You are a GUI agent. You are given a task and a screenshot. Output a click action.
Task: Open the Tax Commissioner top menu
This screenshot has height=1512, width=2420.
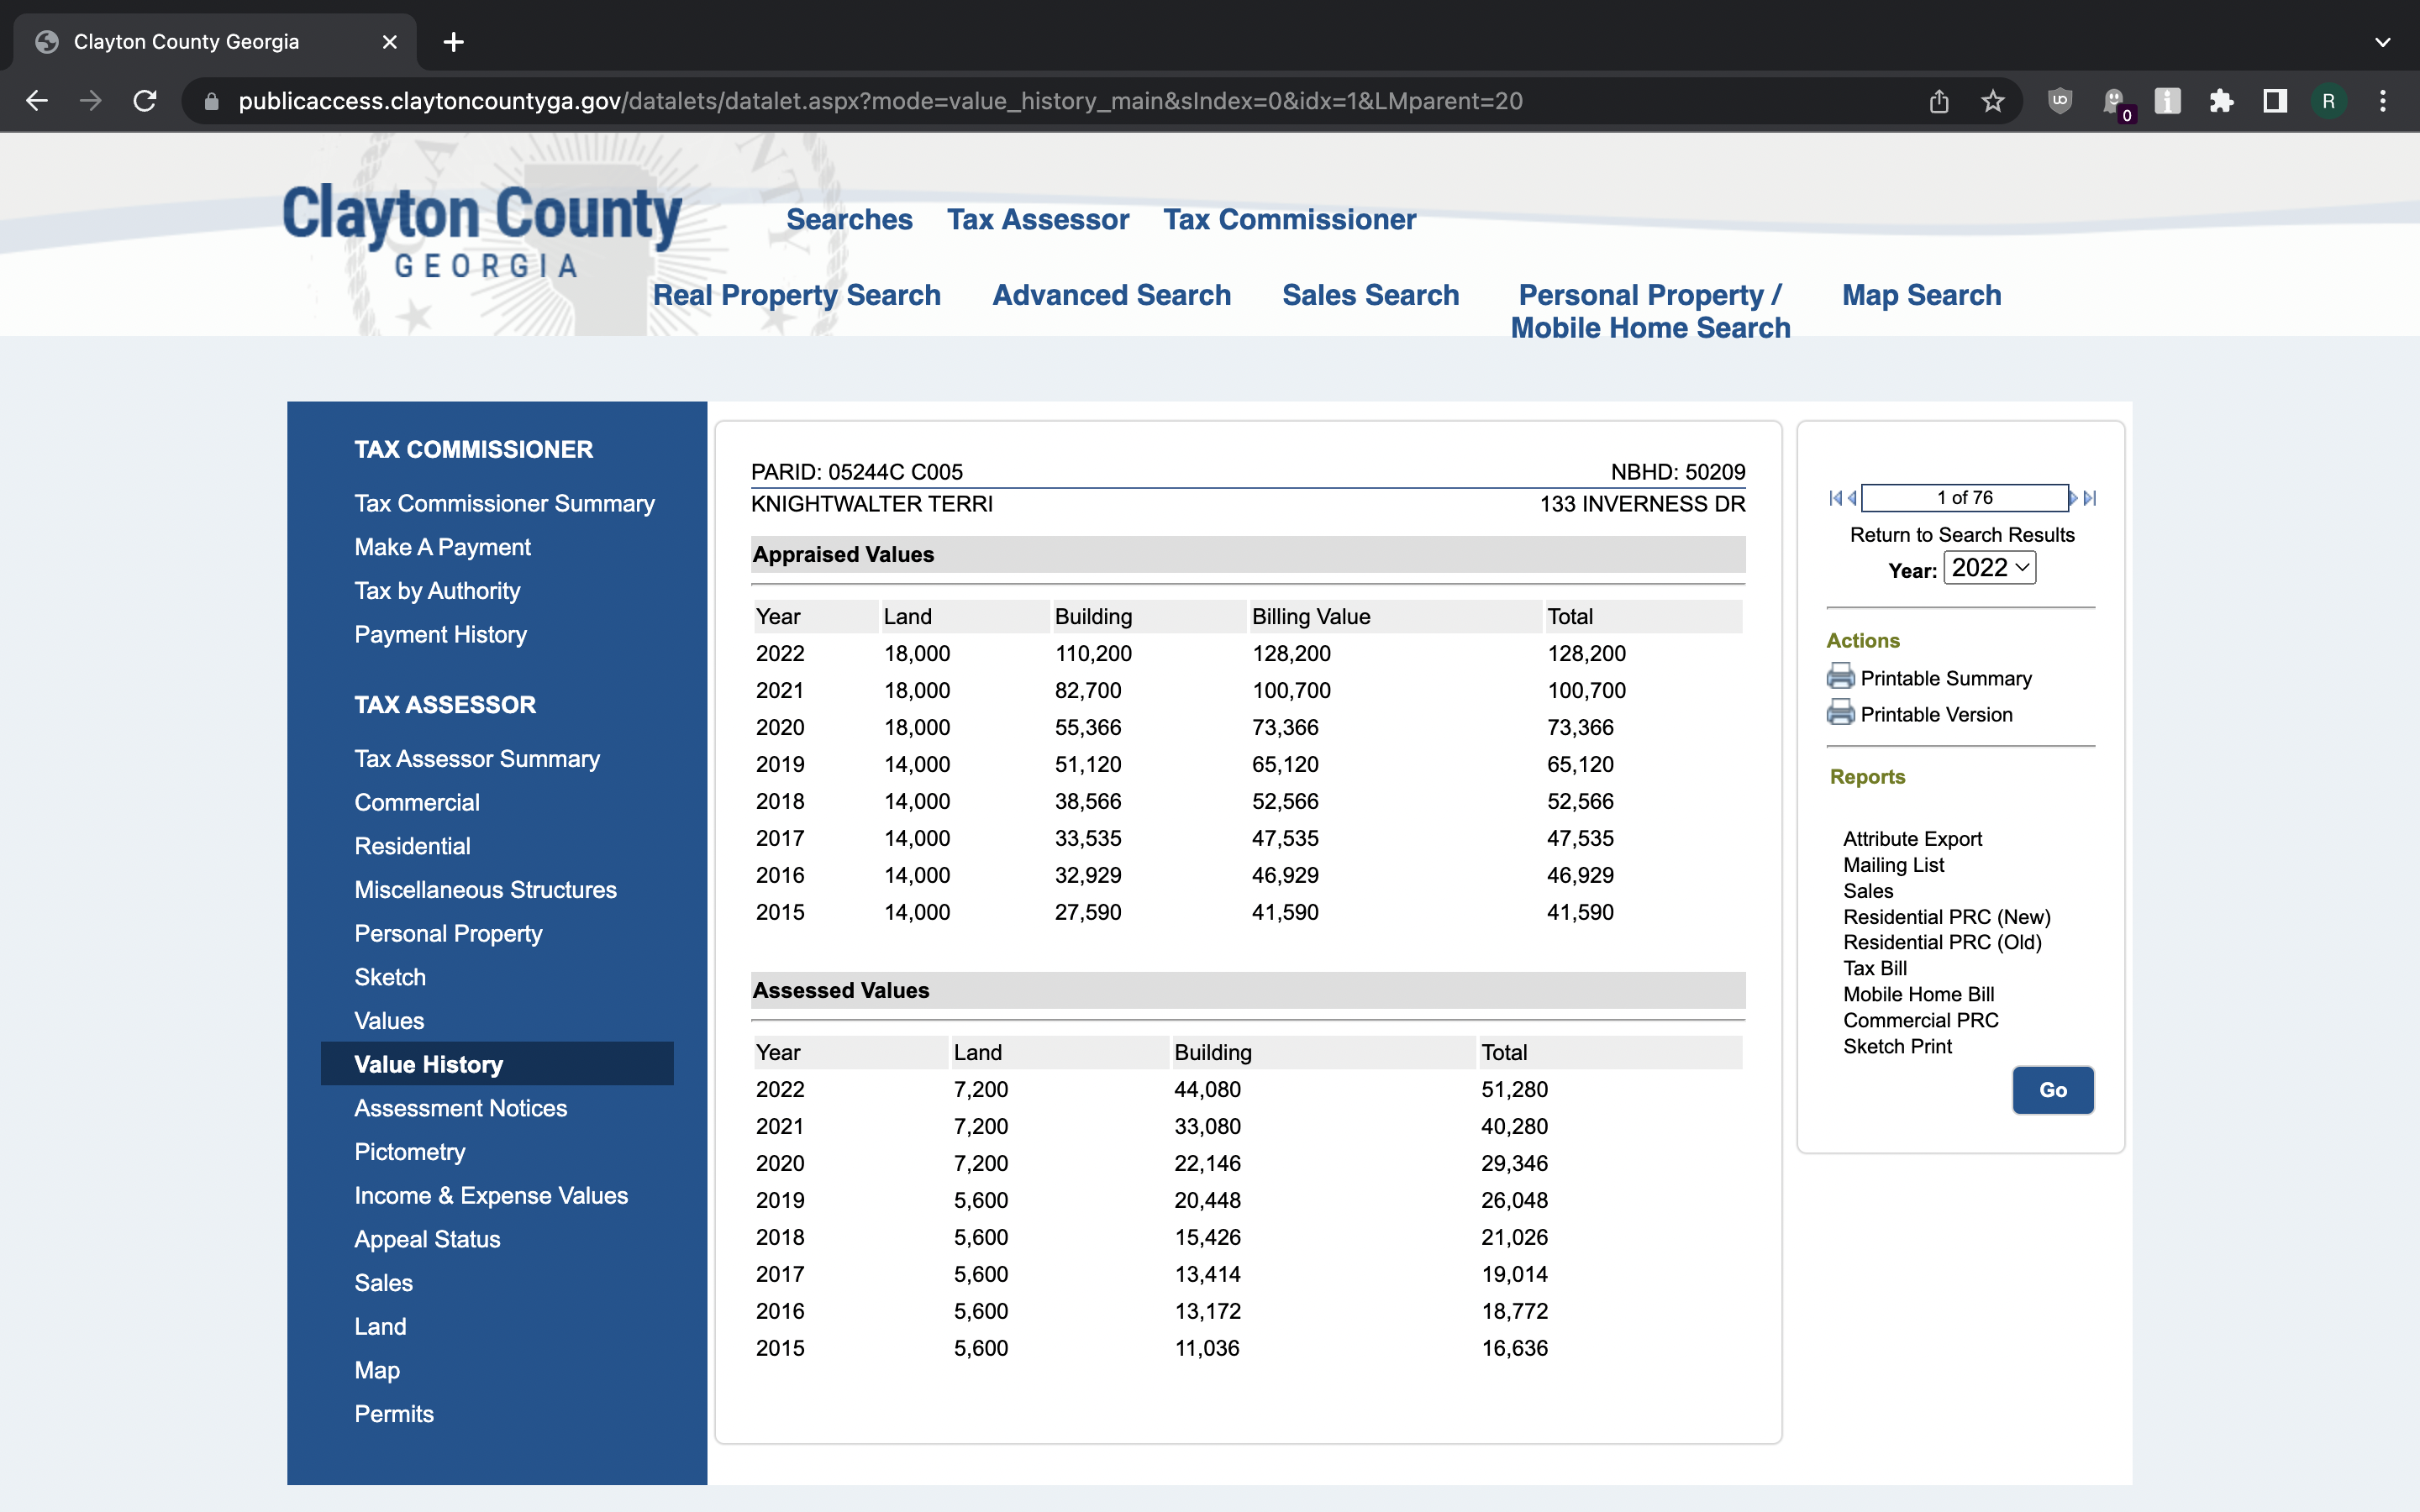[x=1289, y=219]
